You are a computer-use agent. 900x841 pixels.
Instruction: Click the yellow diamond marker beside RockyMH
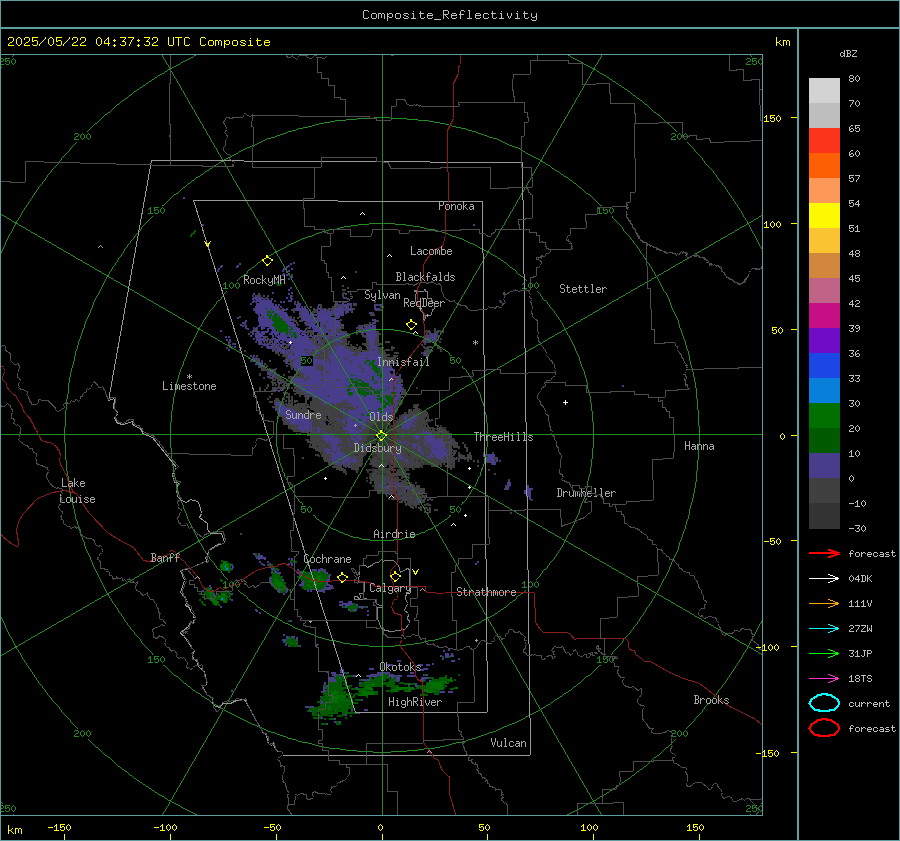click(267, 261)
